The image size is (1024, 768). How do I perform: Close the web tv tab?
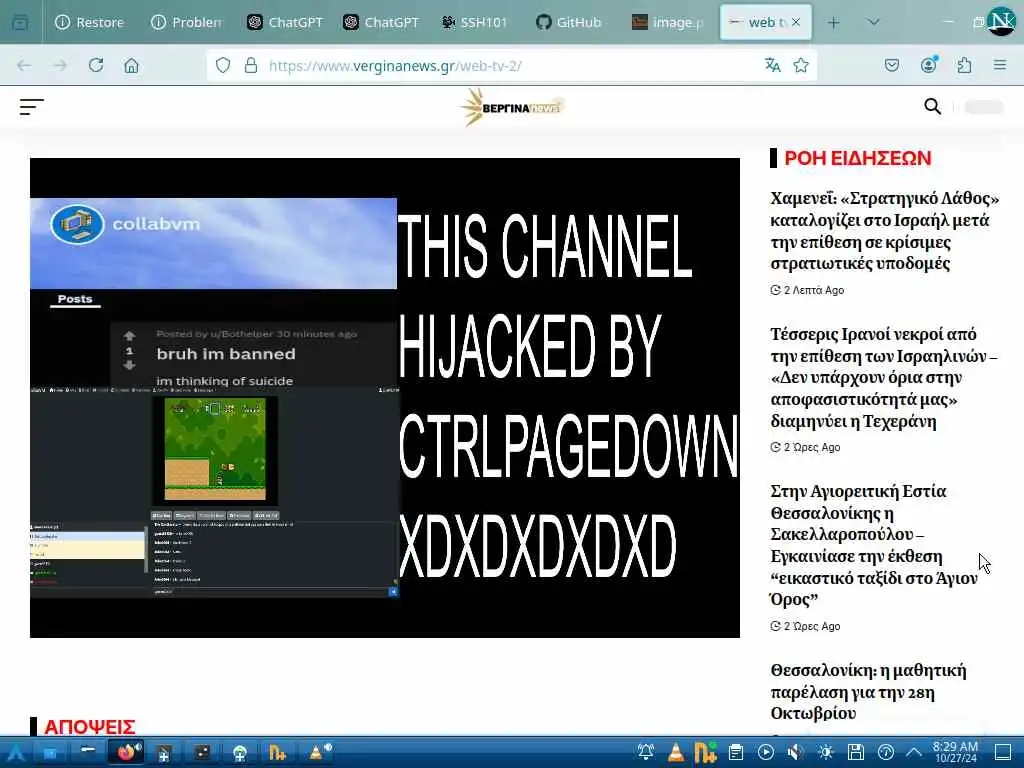coord(796,22)
